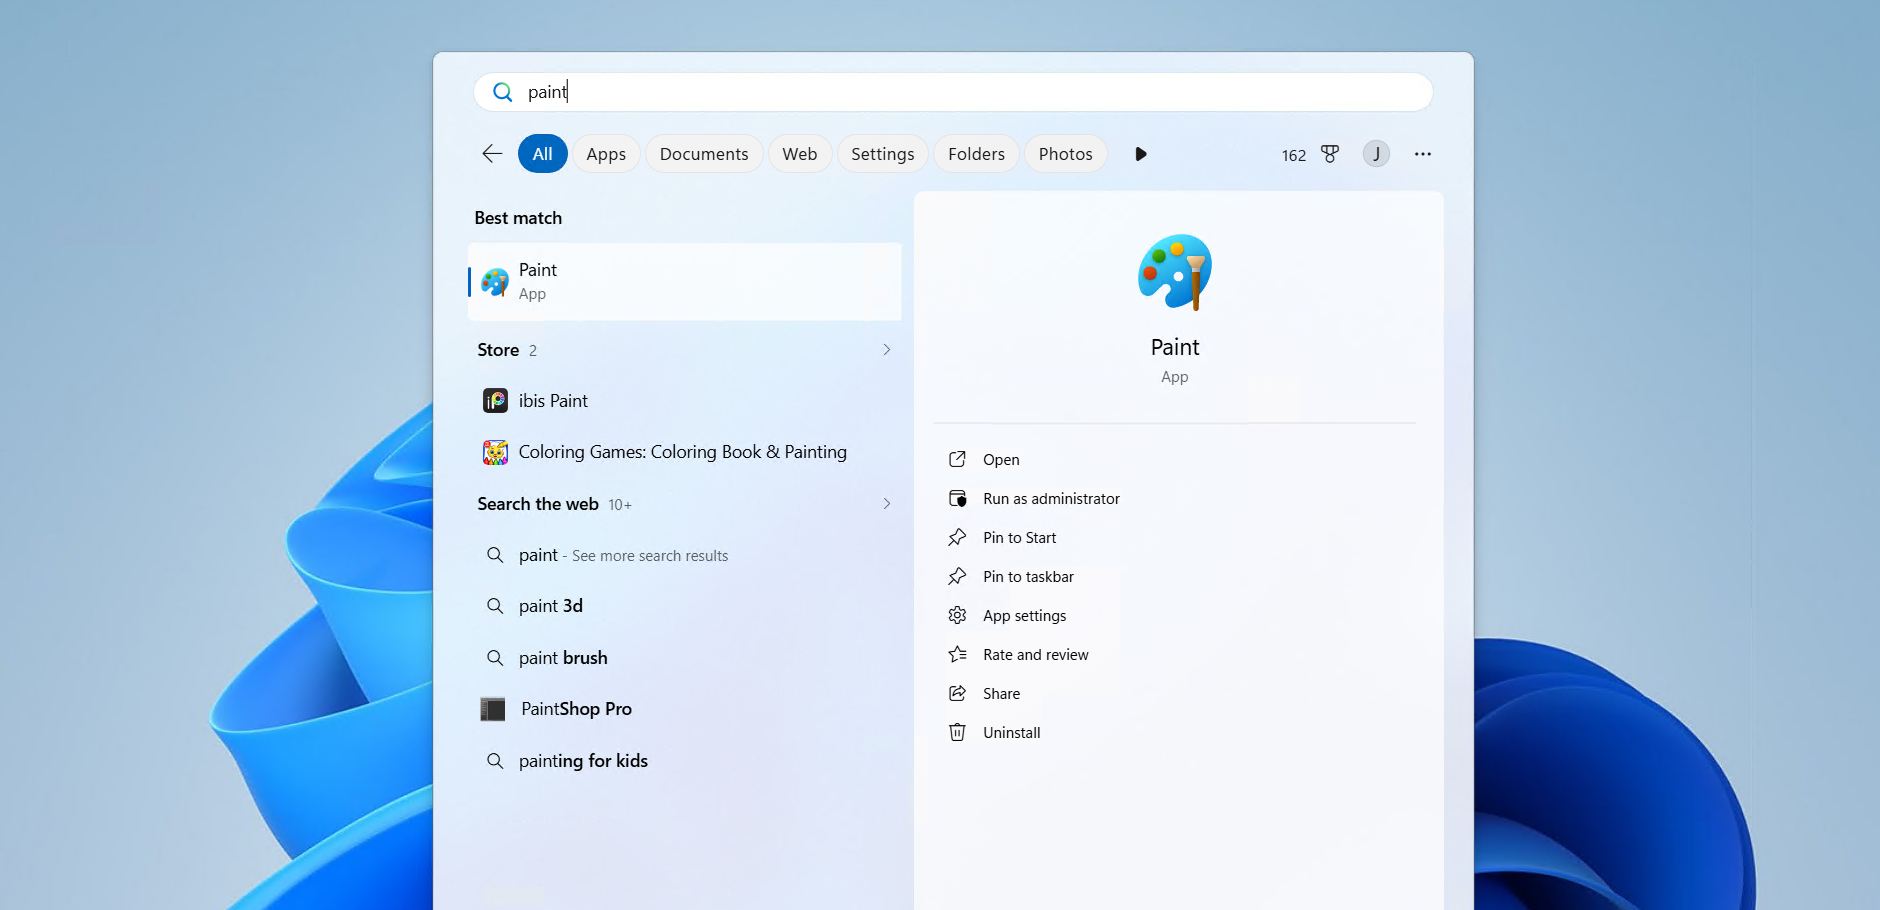
Task: Click the App settings gear icon
Action: [957, 615]
